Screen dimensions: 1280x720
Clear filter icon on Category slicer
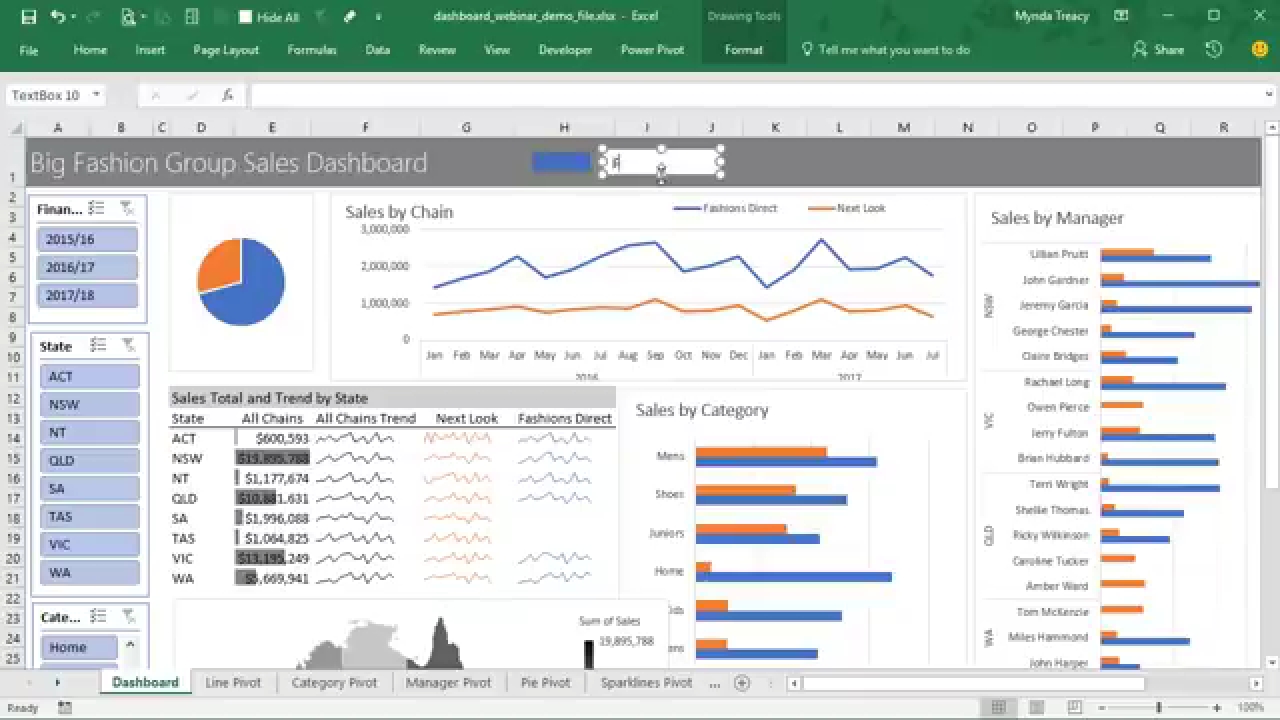tap(128, 616)
